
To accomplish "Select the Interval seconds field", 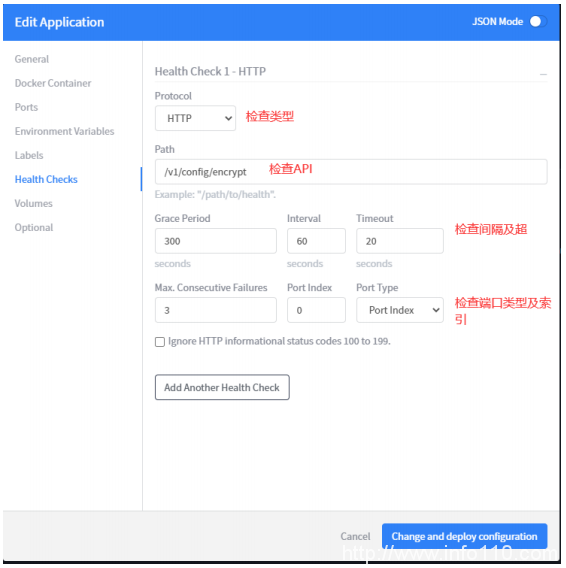I will click(316, 241).
